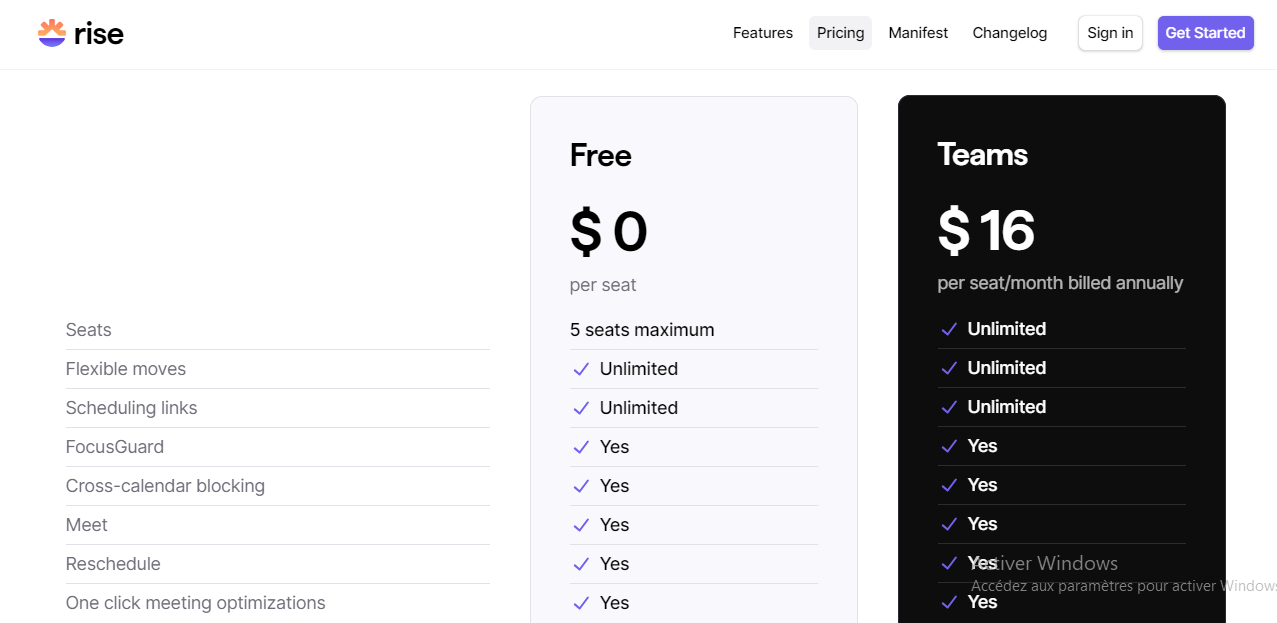This screenshot has width=1277, height=623.
Task: Click 'Unlimited' in Teams Flexible moves row
Action: pos(1007,368)
